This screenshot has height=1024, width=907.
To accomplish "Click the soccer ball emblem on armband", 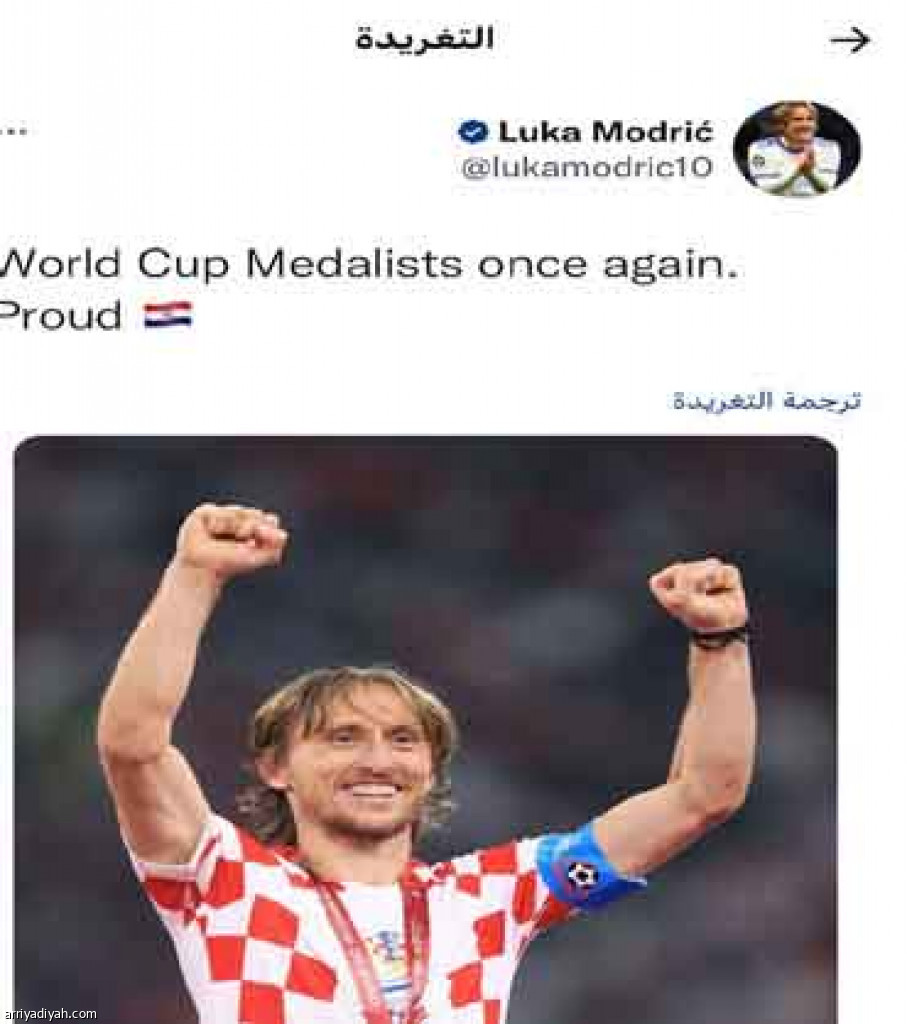I will coord(582,876).
